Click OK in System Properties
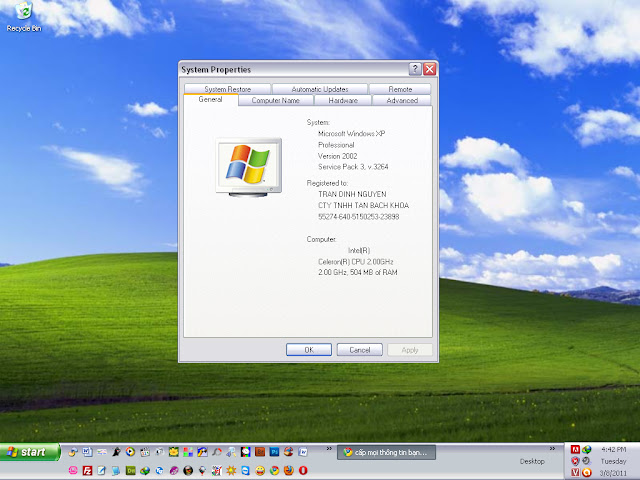Viewport: 640px width, 480px height. 309,350
